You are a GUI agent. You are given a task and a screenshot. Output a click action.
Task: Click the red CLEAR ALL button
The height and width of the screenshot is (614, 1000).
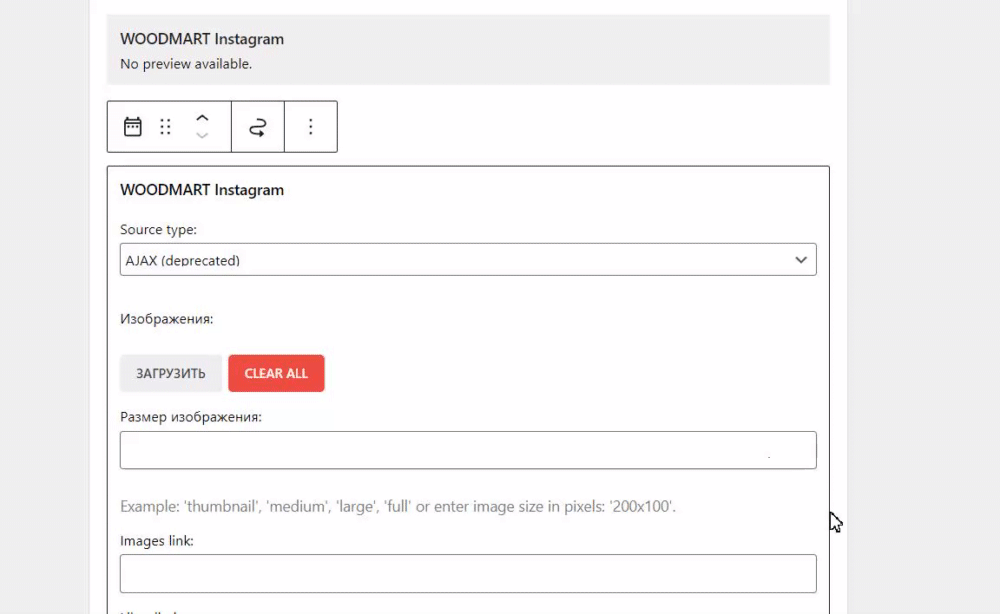[276, 373]
